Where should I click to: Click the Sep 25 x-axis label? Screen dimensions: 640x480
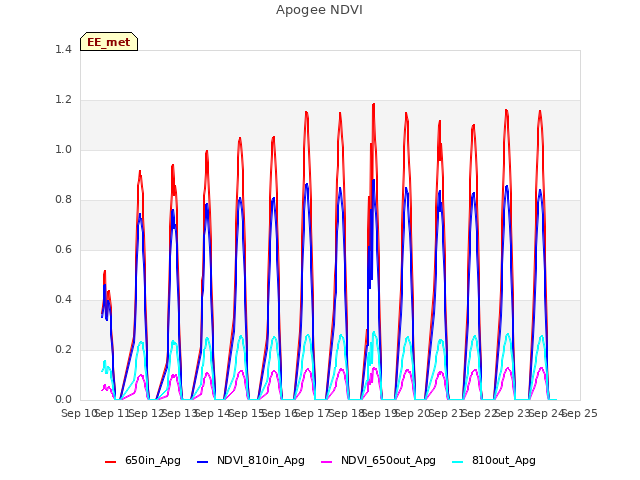(x=580, y=413)
